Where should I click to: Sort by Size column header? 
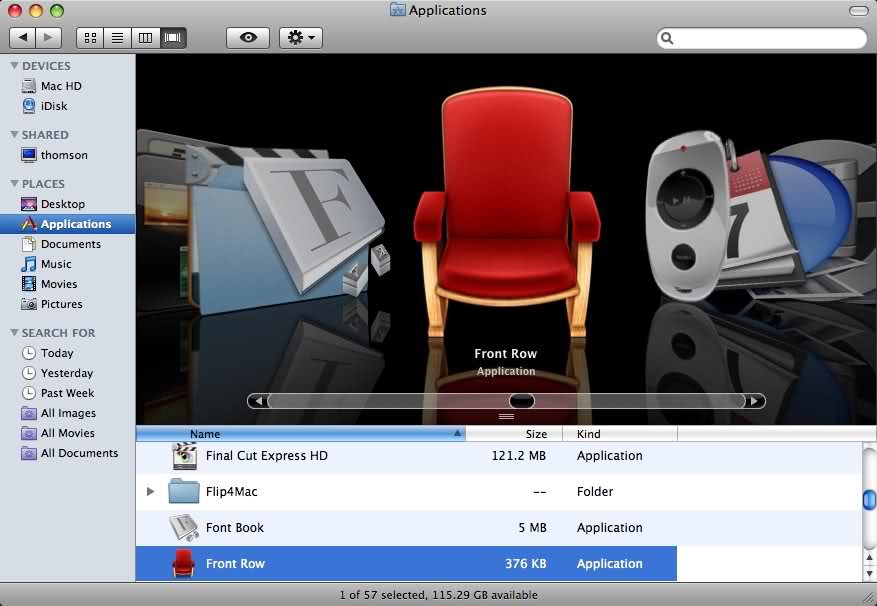[x=513, y=434]
